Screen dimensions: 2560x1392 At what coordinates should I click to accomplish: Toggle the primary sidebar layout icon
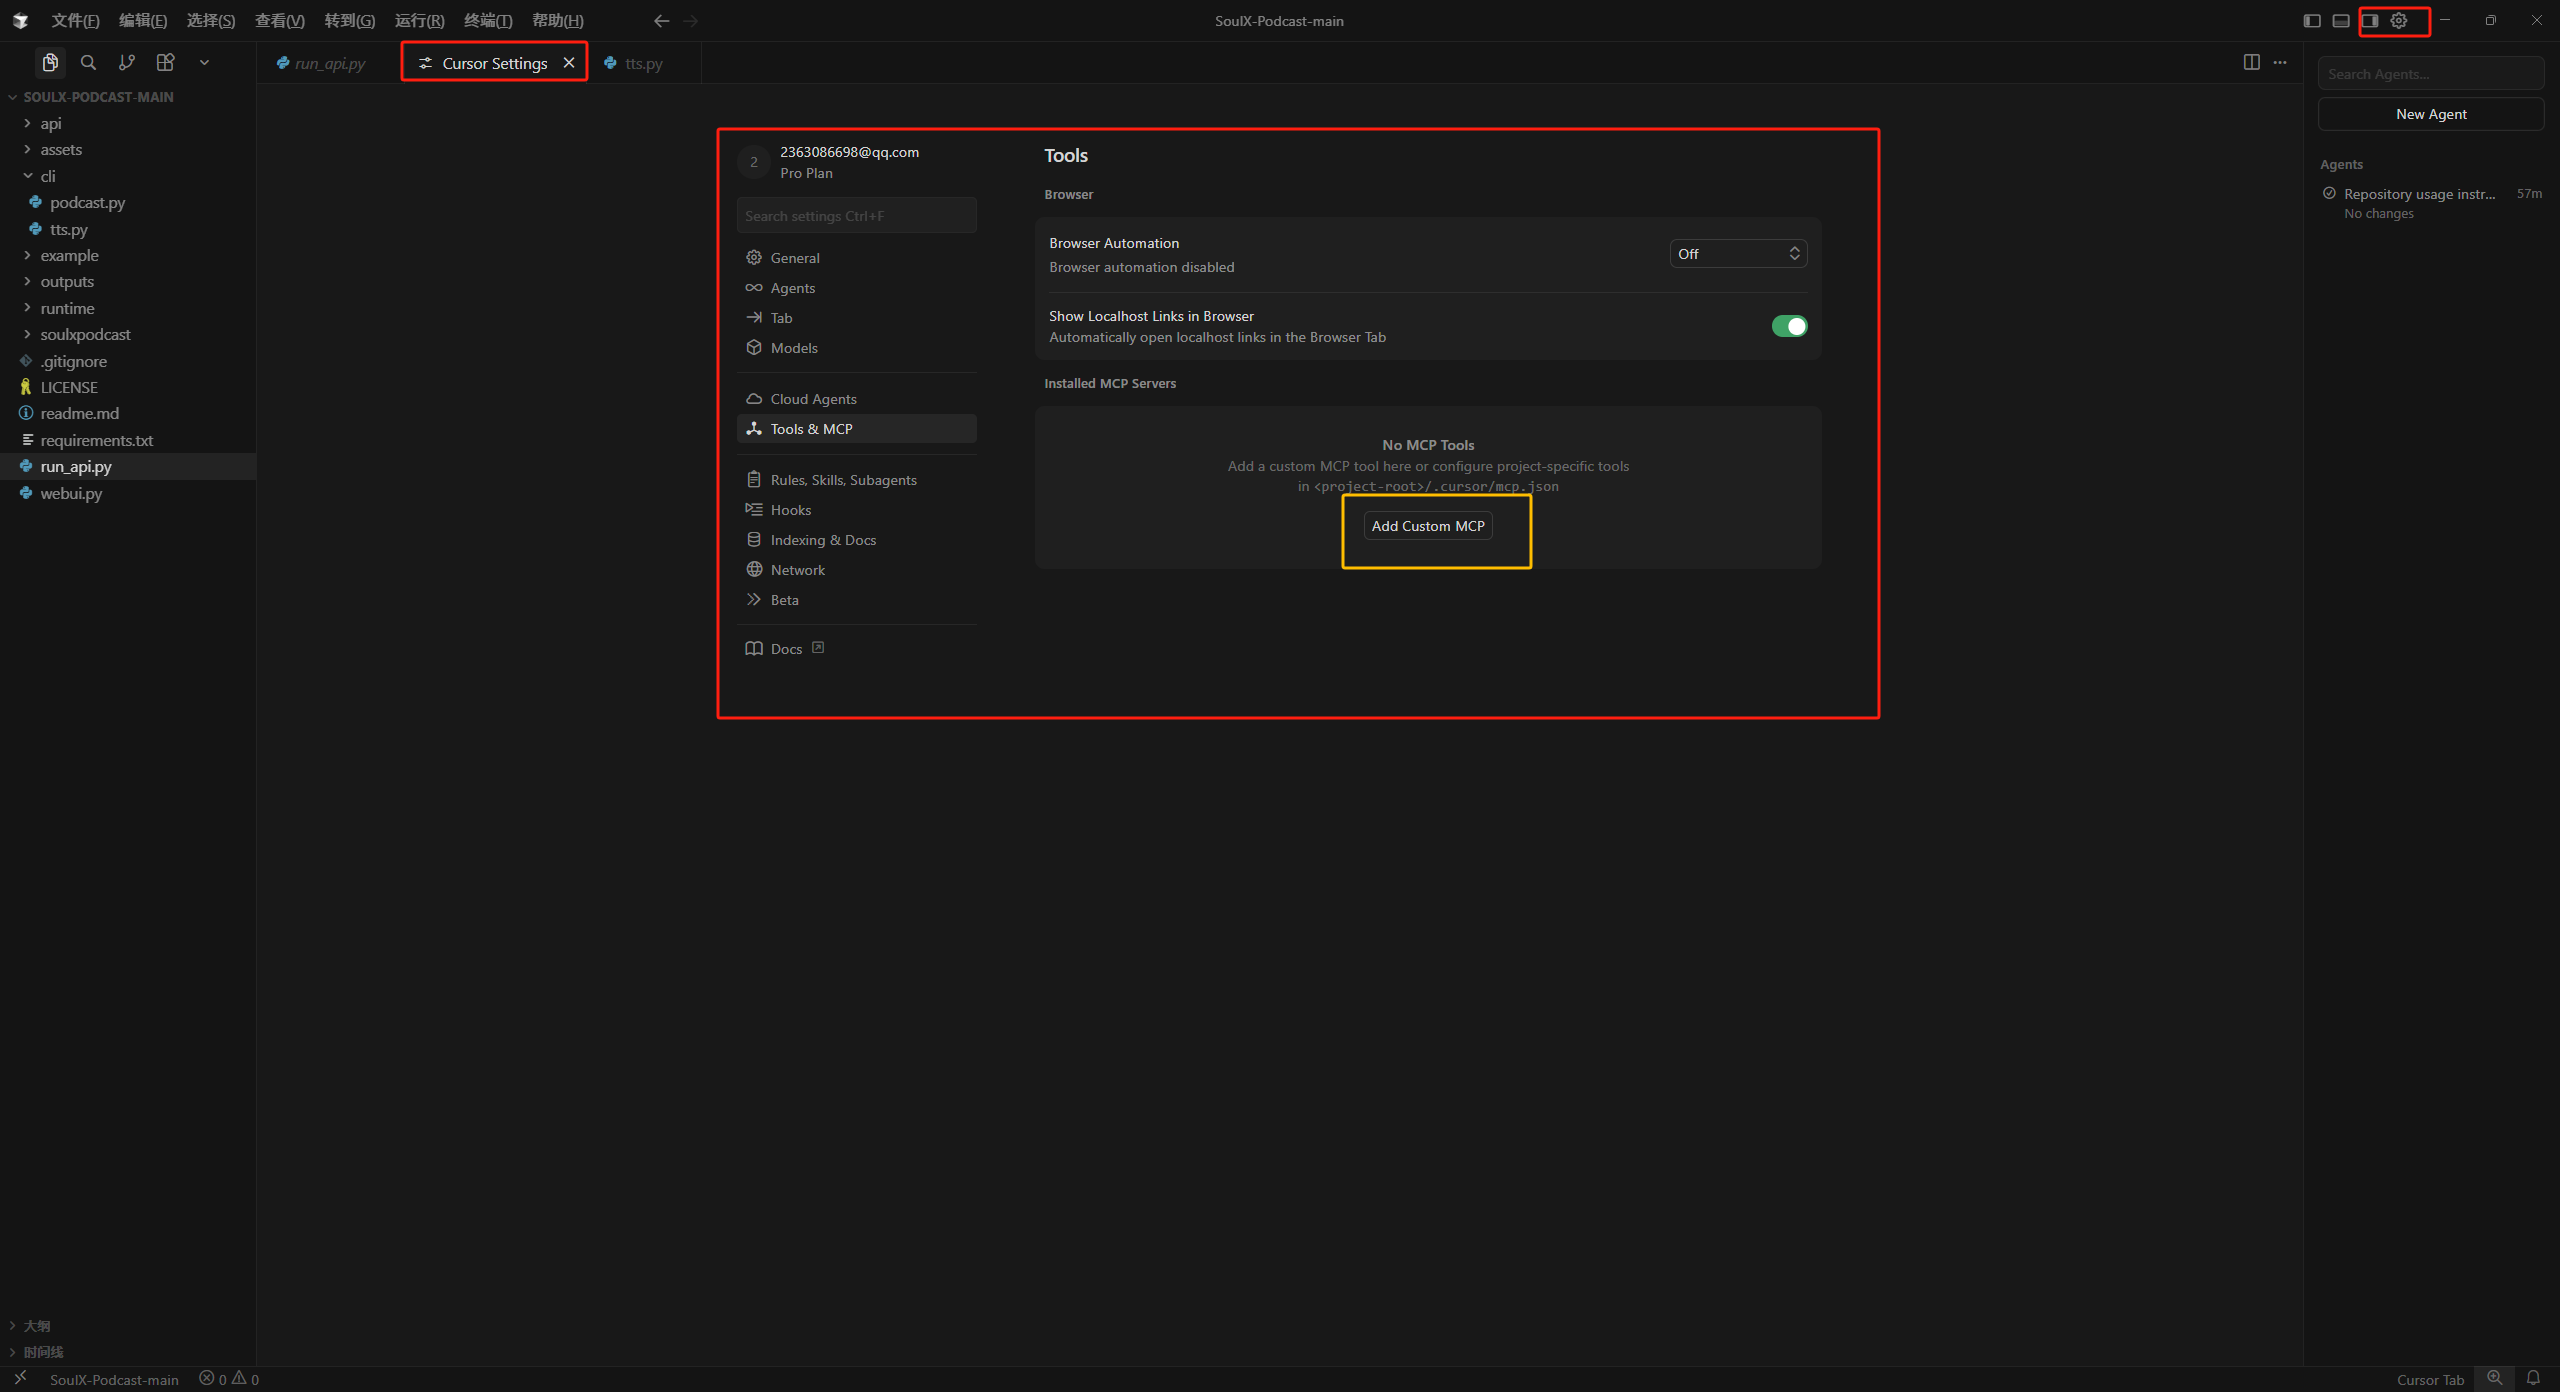(x=2312, y=20)
